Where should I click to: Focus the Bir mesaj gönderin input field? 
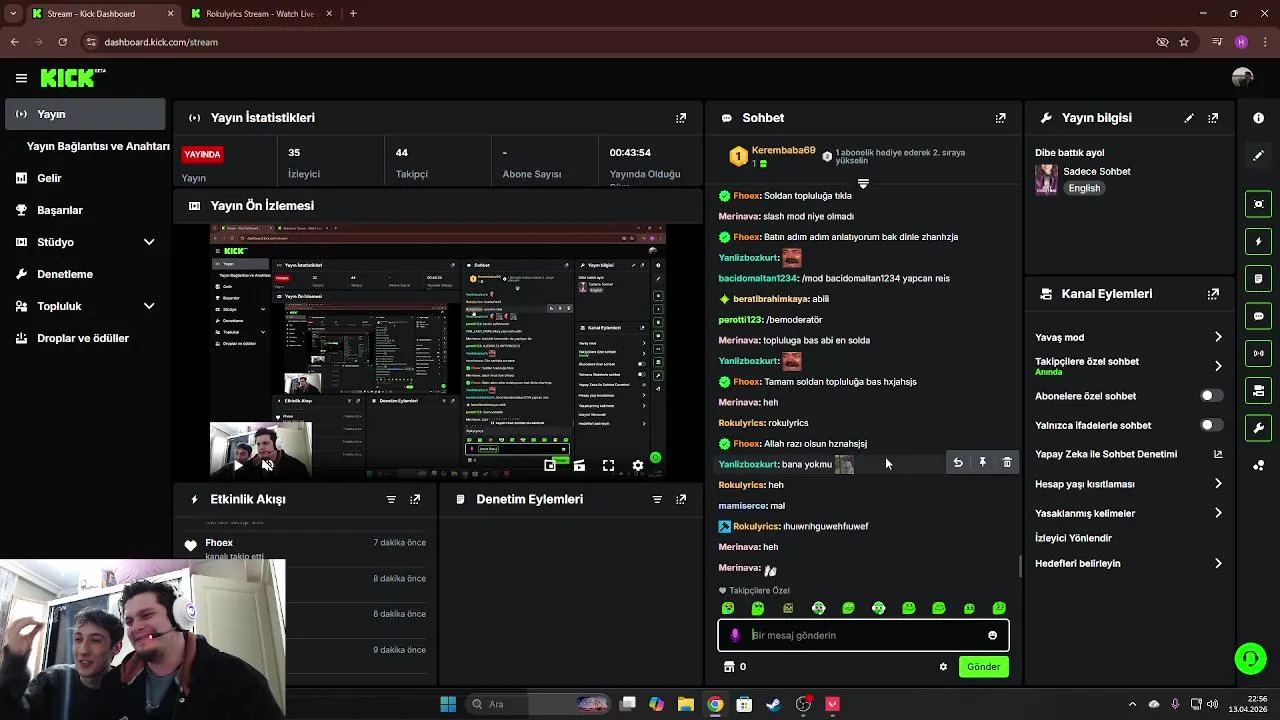pos(863,635)
